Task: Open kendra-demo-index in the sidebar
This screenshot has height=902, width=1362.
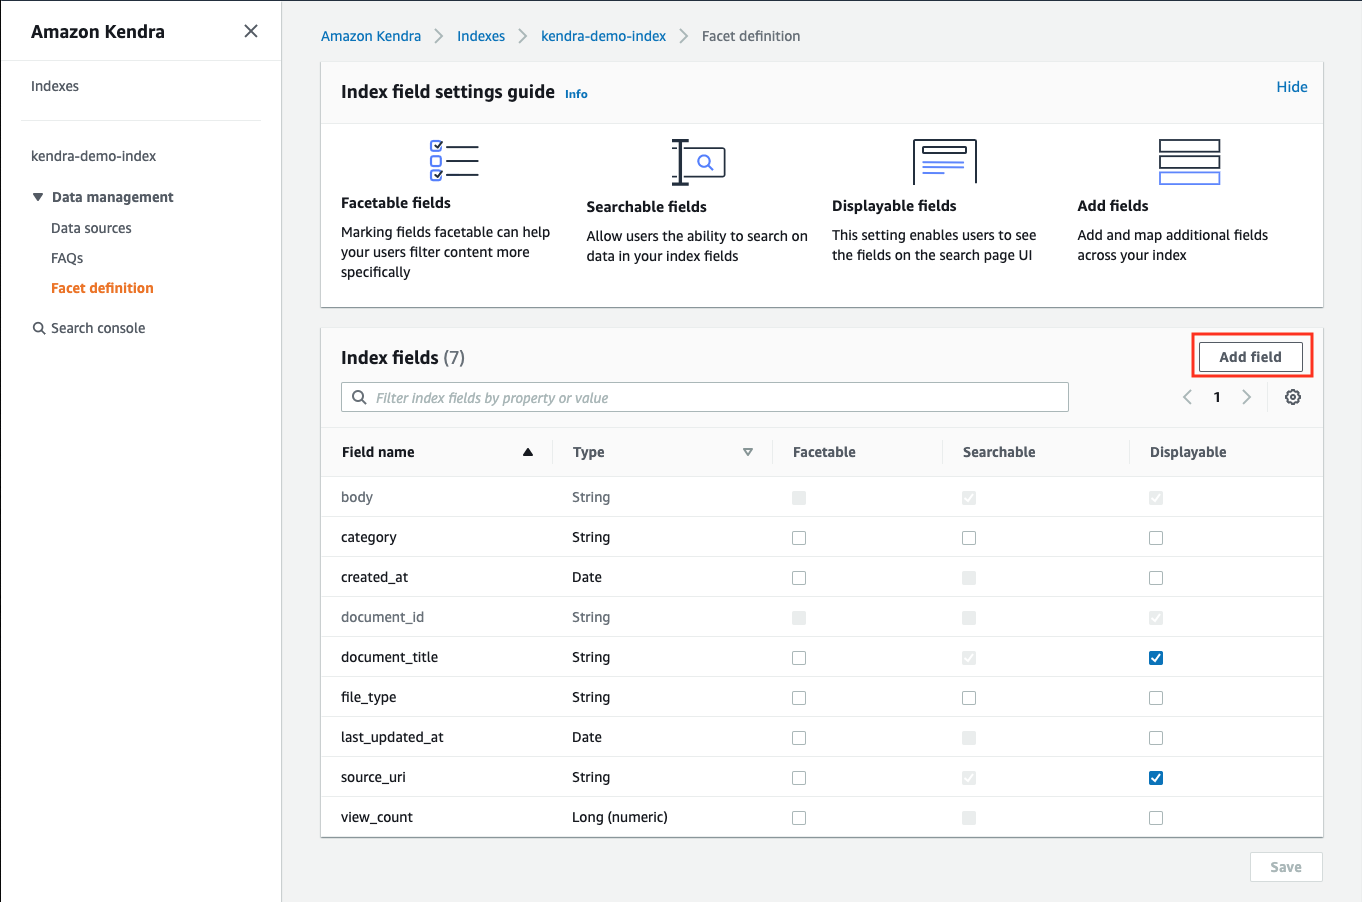Action: pos(94,156)
